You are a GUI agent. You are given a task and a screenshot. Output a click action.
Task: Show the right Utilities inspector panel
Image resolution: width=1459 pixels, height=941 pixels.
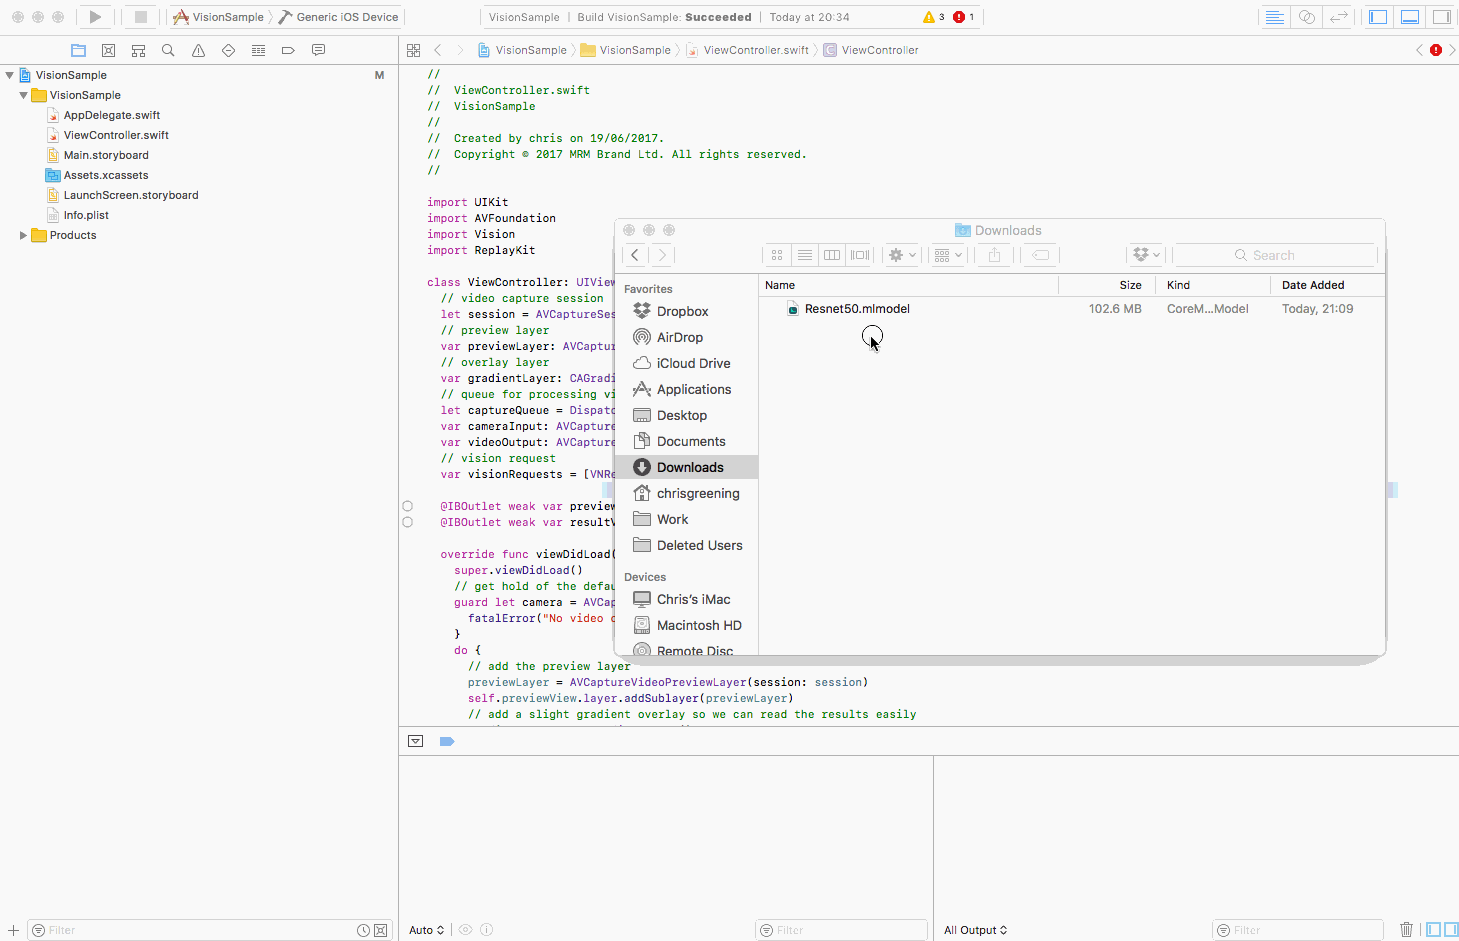coord(1441,16)
